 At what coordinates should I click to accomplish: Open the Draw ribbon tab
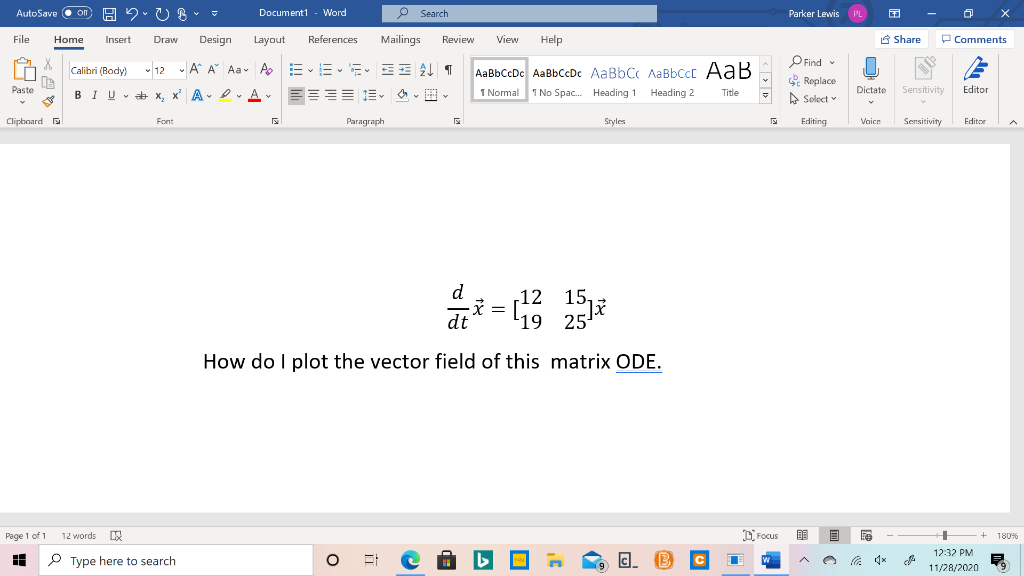click(x=167, y=40)
